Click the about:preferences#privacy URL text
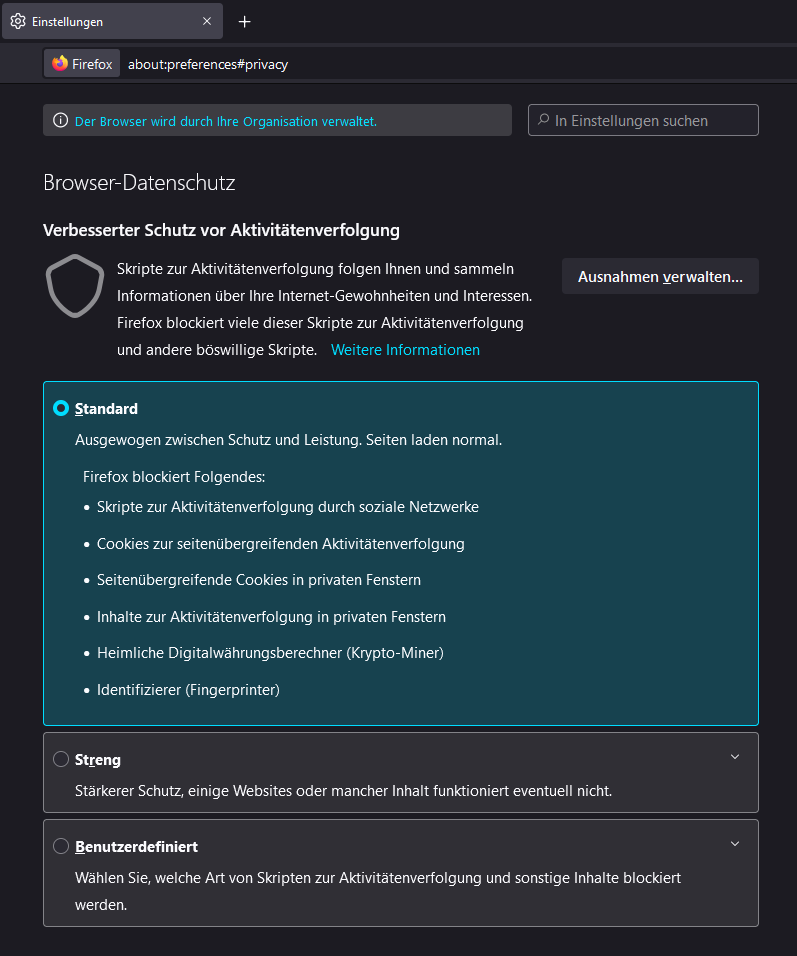The image size is (797, 956). [x=207, y=63]
